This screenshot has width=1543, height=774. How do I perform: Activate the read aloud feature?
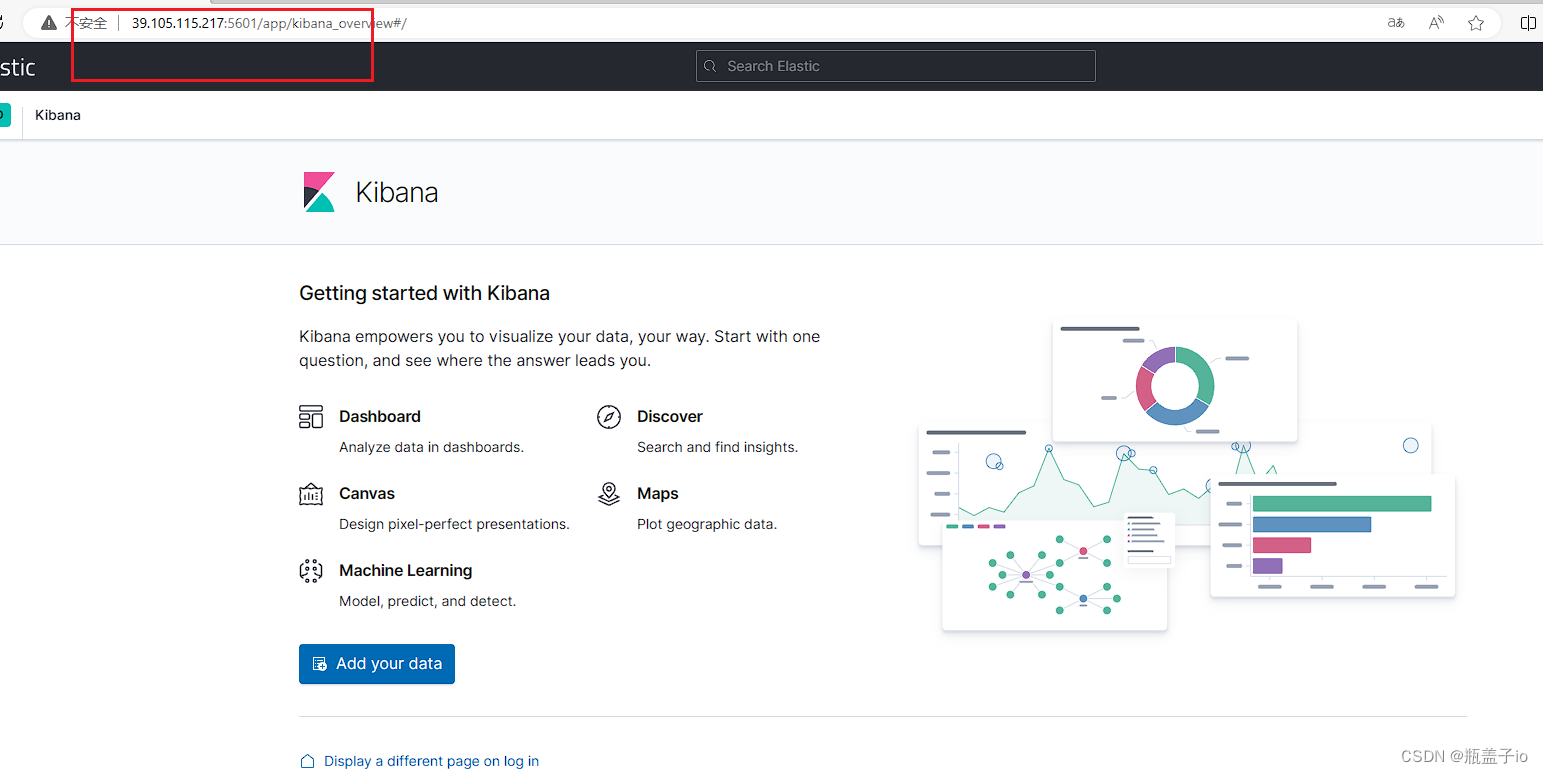1436,22
